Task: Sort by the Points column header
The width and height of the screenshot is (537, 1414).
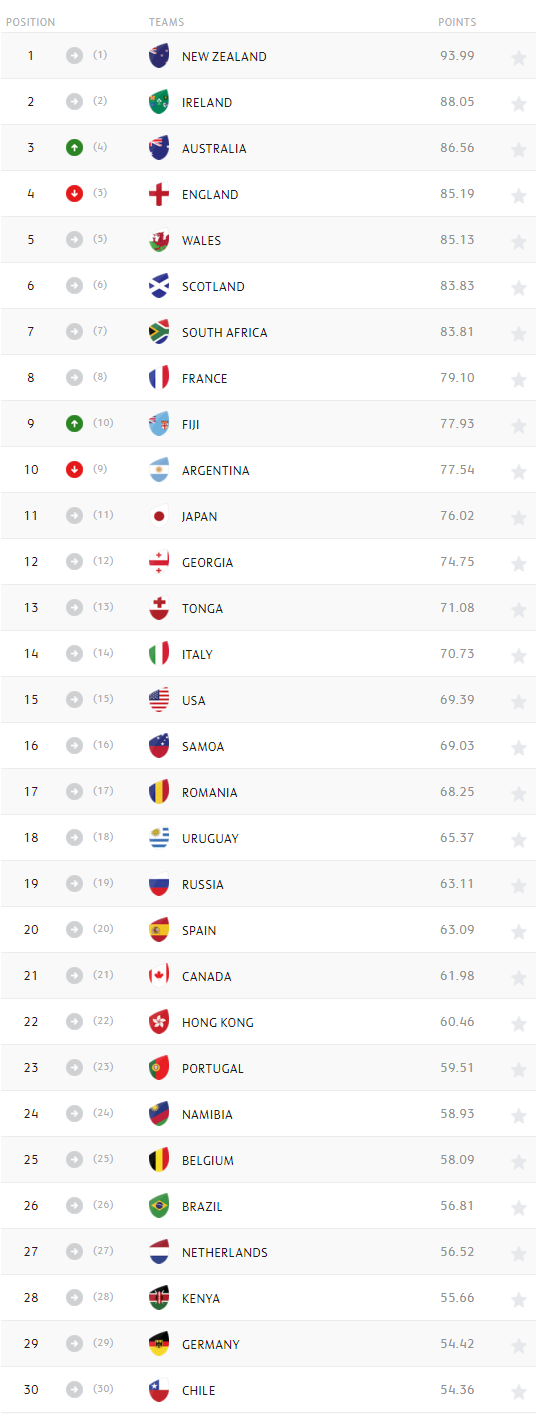Action: [457, 22]
